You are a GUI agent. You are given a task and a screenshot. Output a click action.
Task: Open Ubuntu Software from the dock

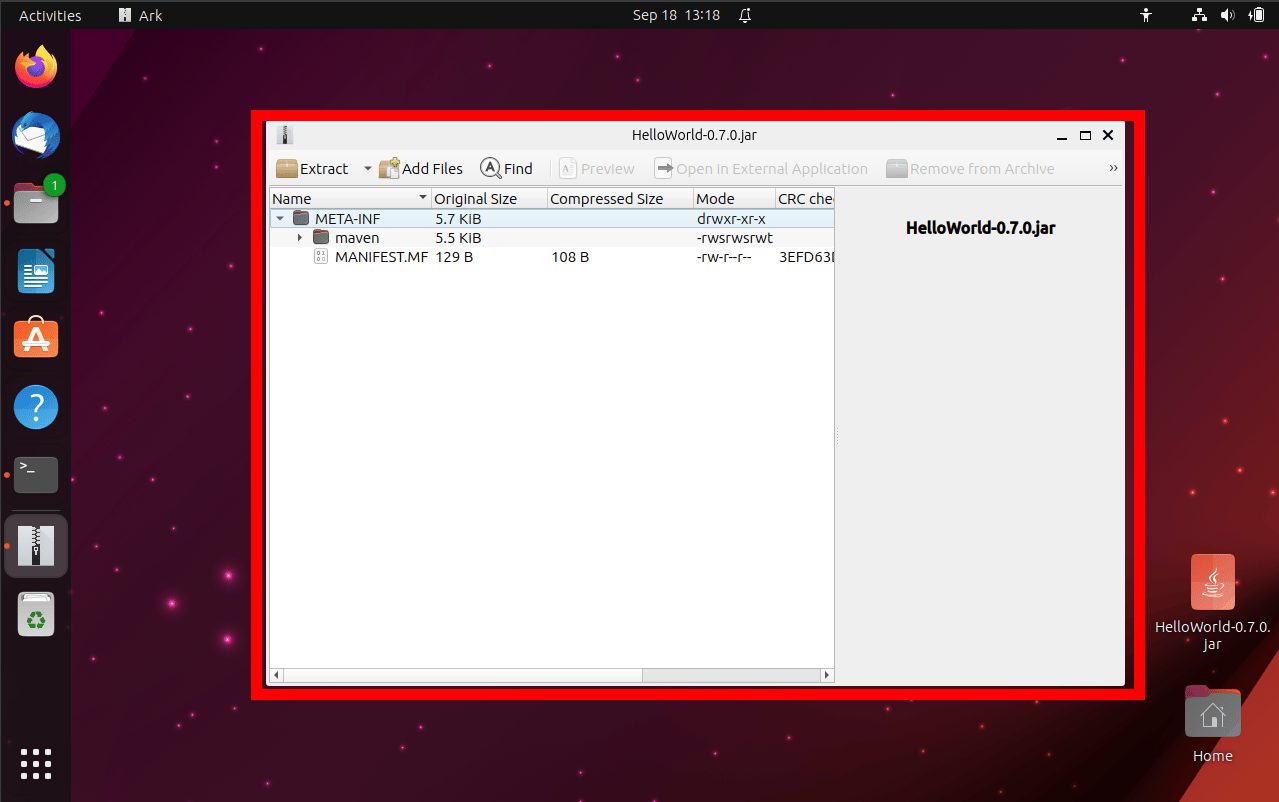(36, 338)
